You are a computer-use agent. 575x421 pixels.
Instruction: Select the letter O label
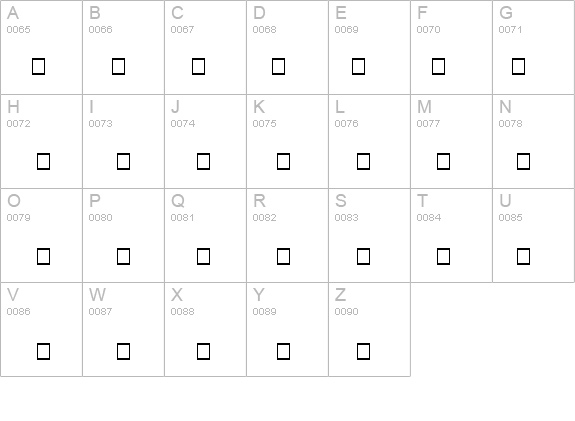click(14, 201)
